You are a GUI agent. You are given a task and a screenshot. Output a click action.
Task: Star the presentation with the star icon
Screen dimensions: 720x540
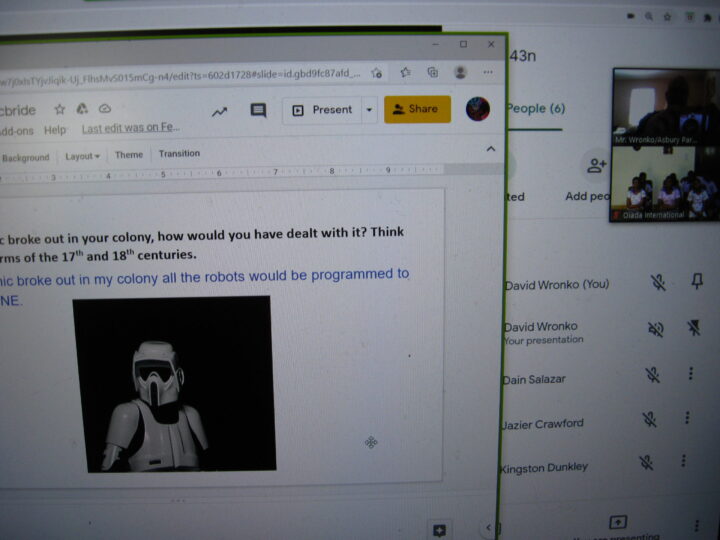(60, 109)
